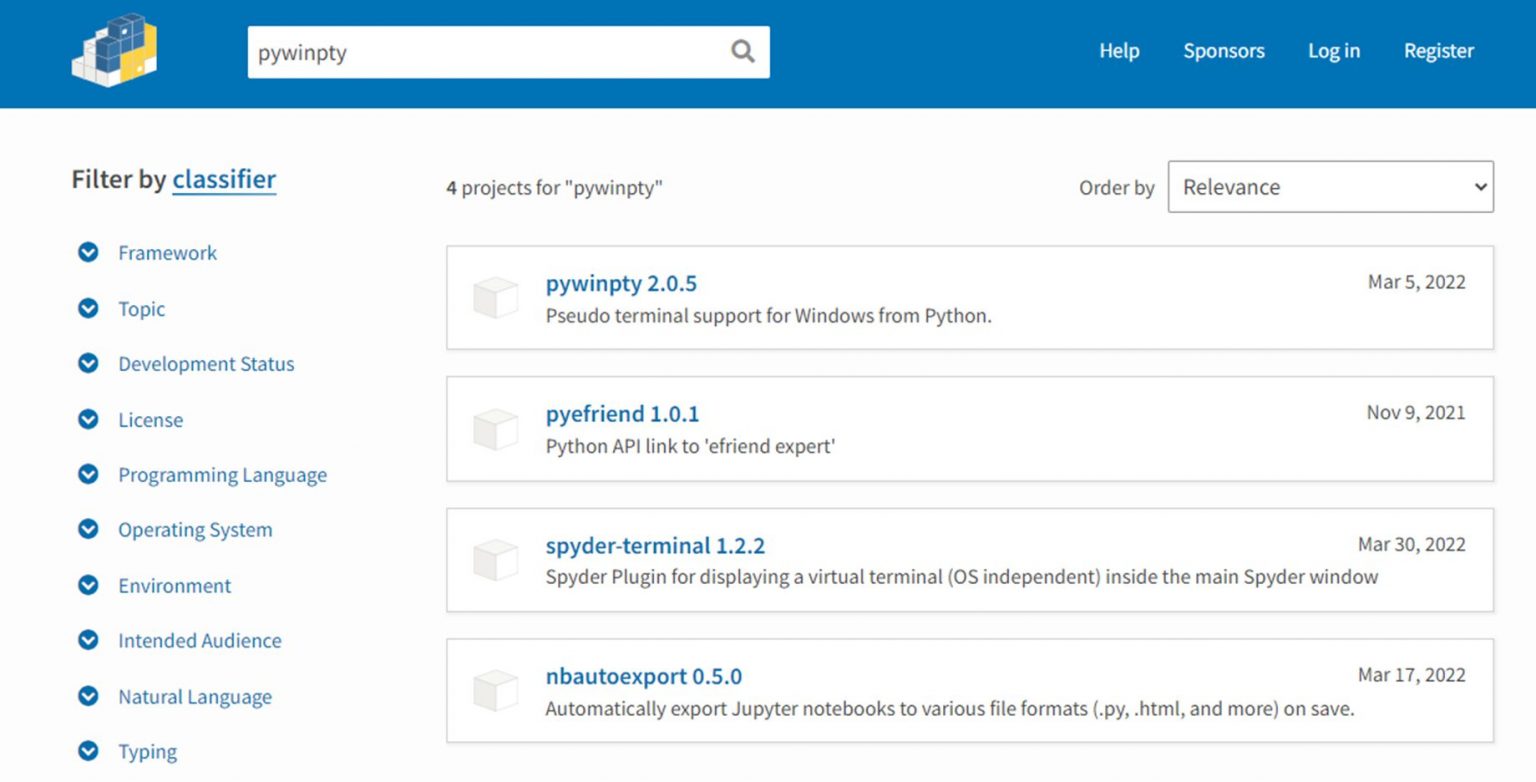Click the Log in link
The image size is (1536, 782).
point(1333,51)
